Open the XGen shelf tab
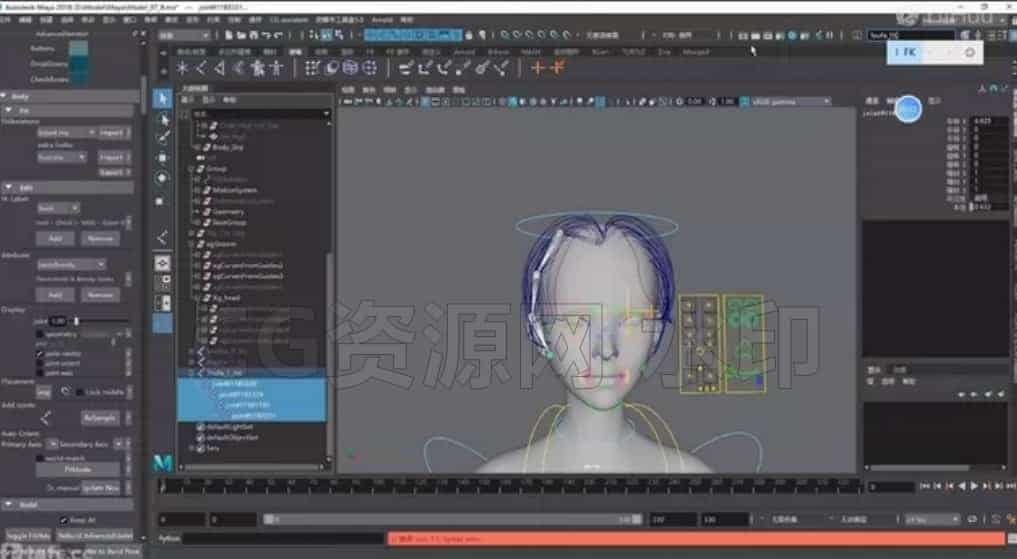 [x=599, y=52]
